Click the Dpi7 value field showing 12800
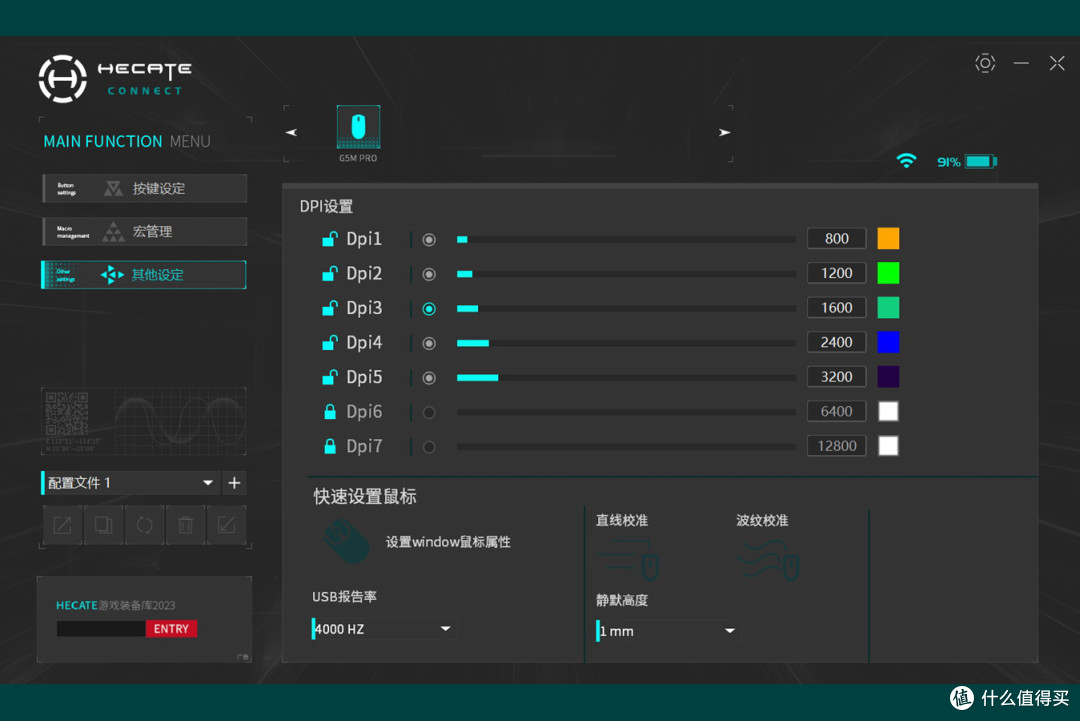Screen dimensions: 1080x721 (x=836, y=446)
